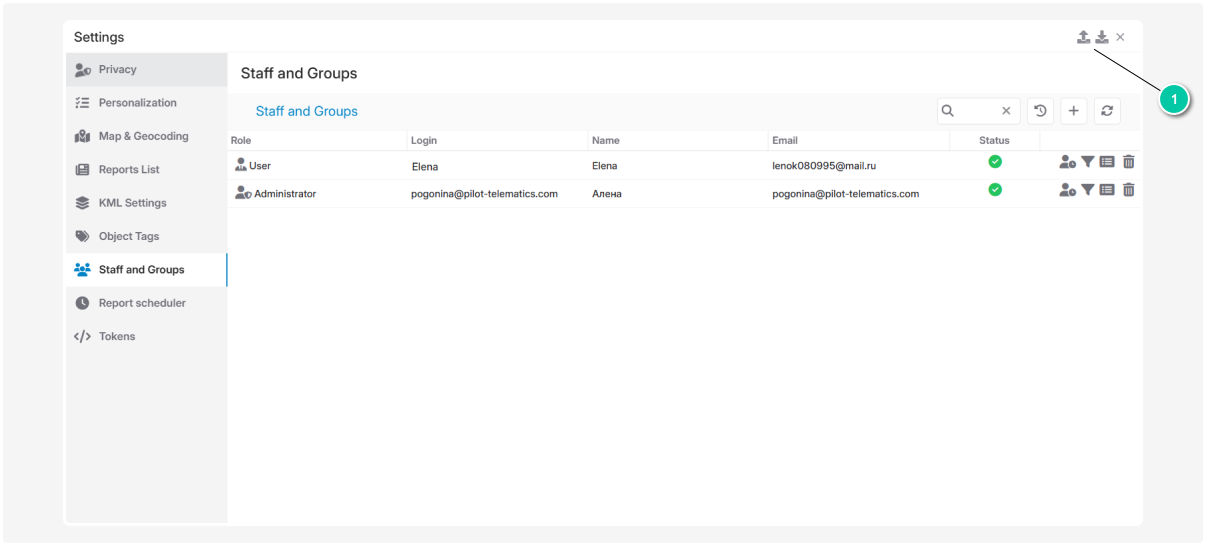
Task: Click the blue Staff and Groups link
Action: [x=306, y=112]
